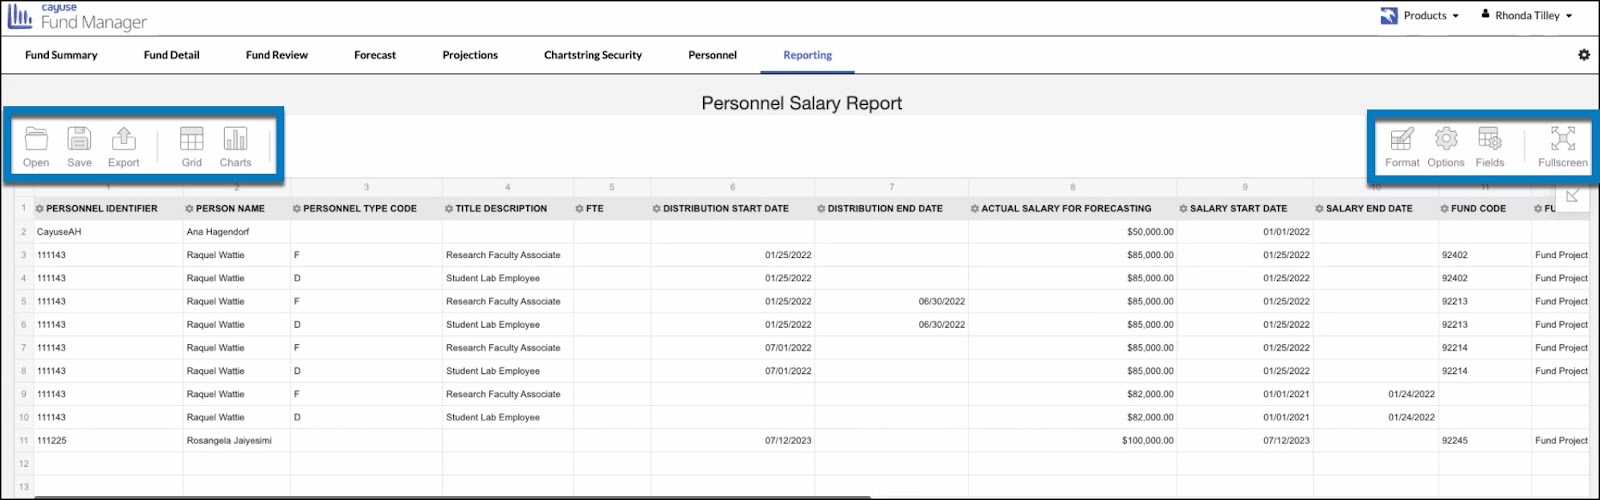This screenshot has height=500, width=1600.
Task: Click the gear on DISTRIBUTION START DATE column
Action: click(656, 209)
